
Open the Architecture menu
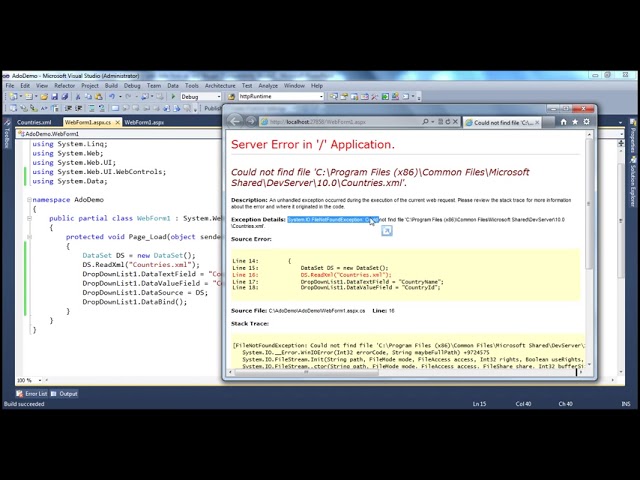(220, 86)
